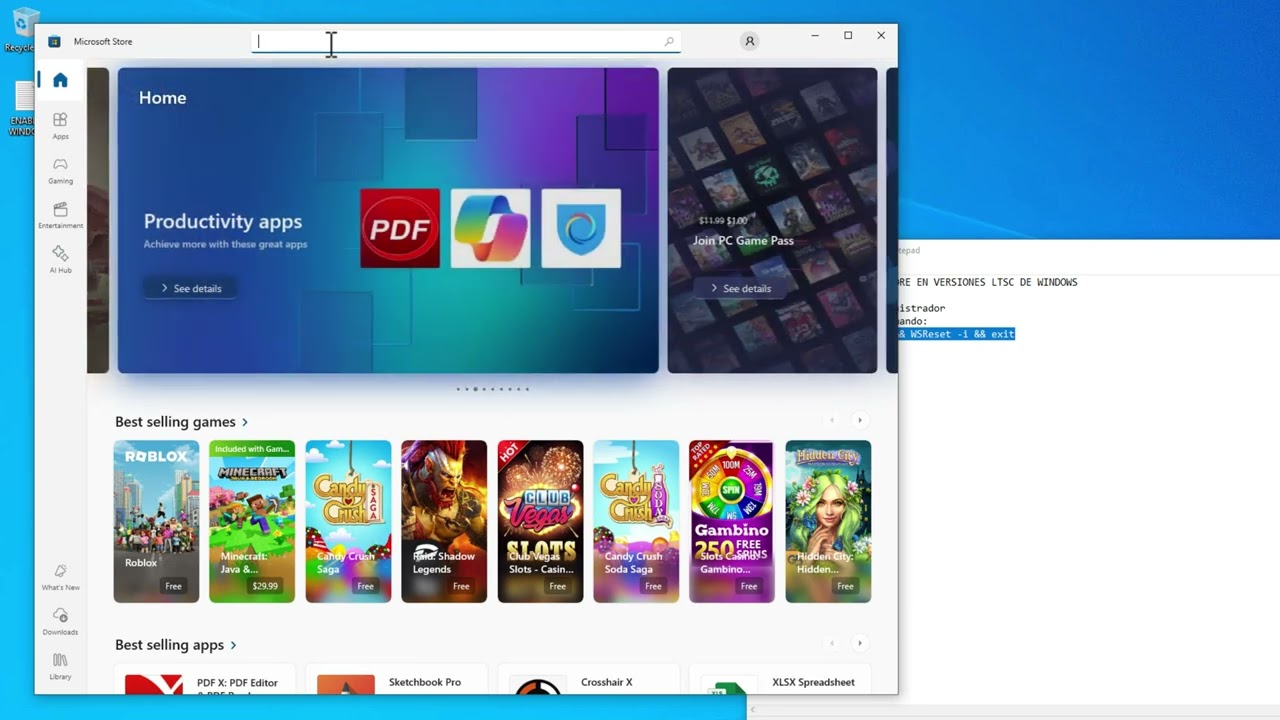Screen dimensions: 1280x720
Task: Click the ENABLE WINDOWS desktop file icon
Action: pos(20,108)
